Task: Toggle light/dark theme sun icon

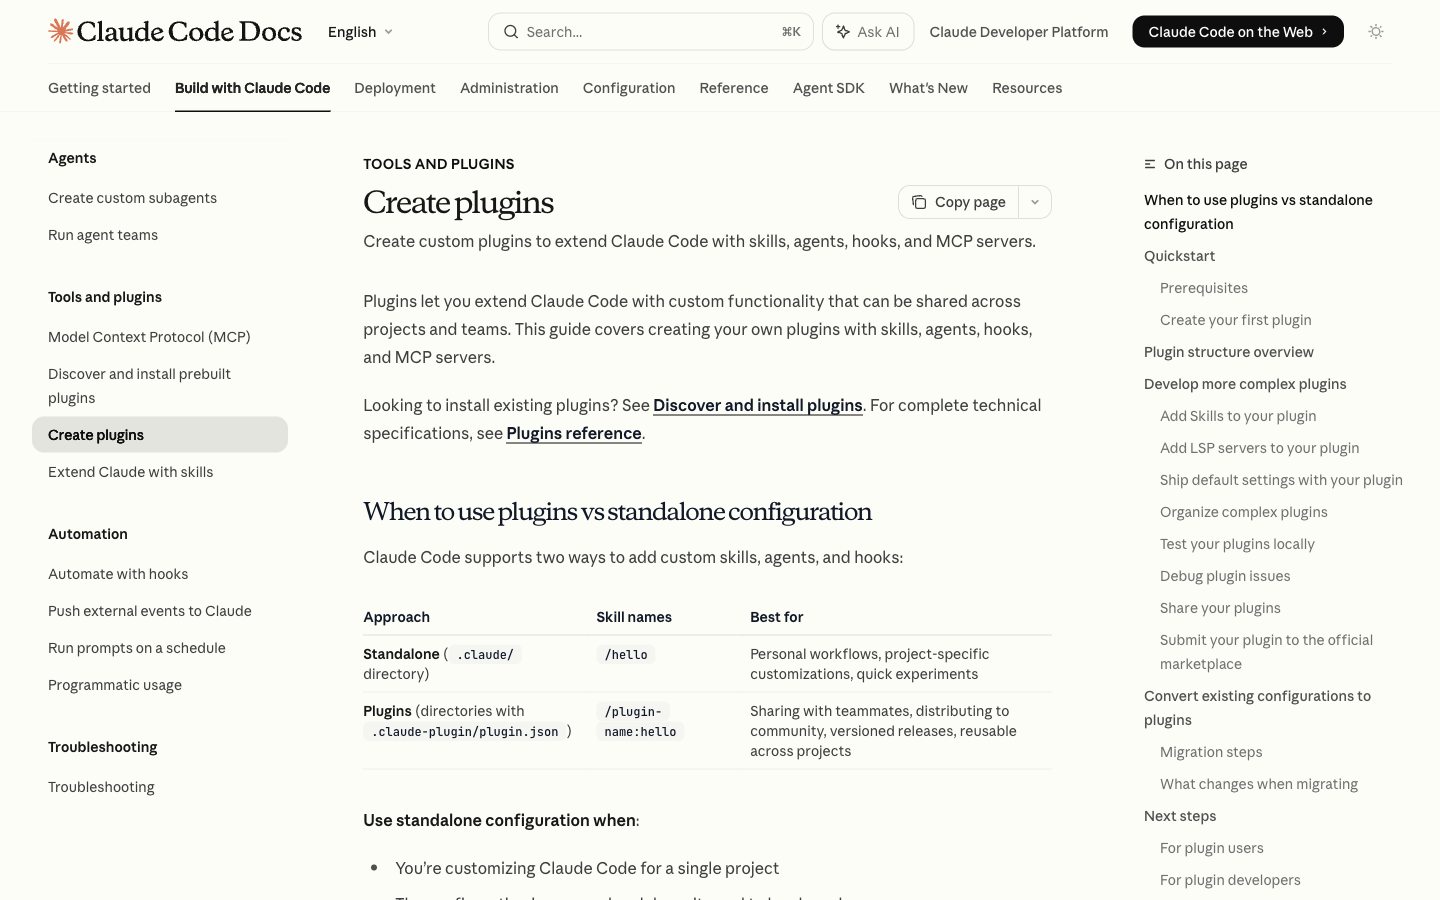Action: [1376, 32]
